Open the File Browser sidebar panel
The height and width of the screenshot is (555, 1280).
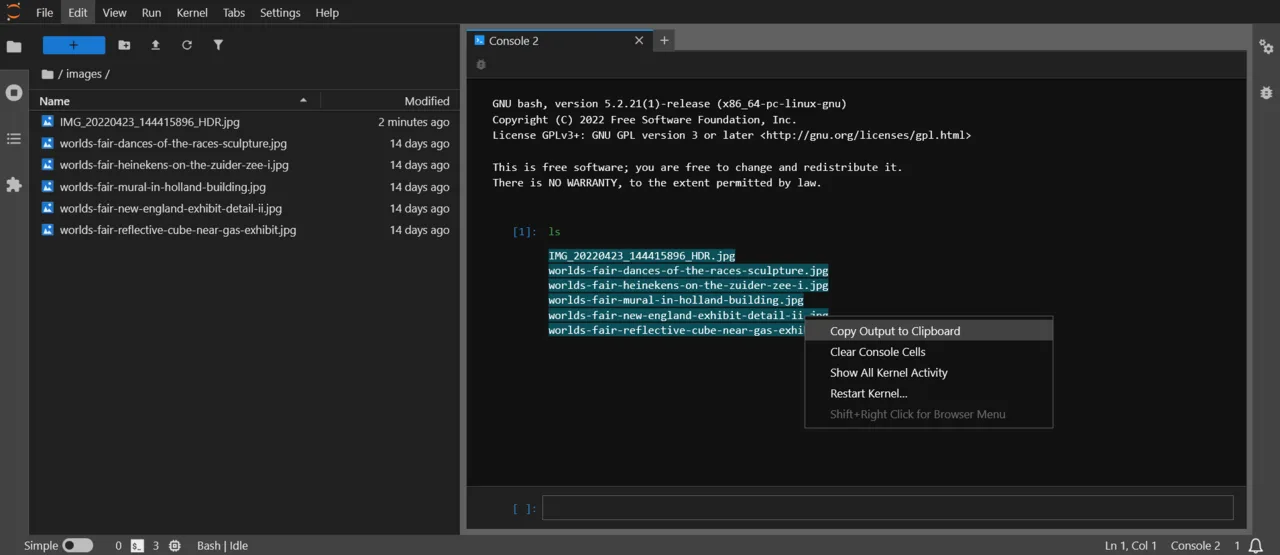[14, 46]
